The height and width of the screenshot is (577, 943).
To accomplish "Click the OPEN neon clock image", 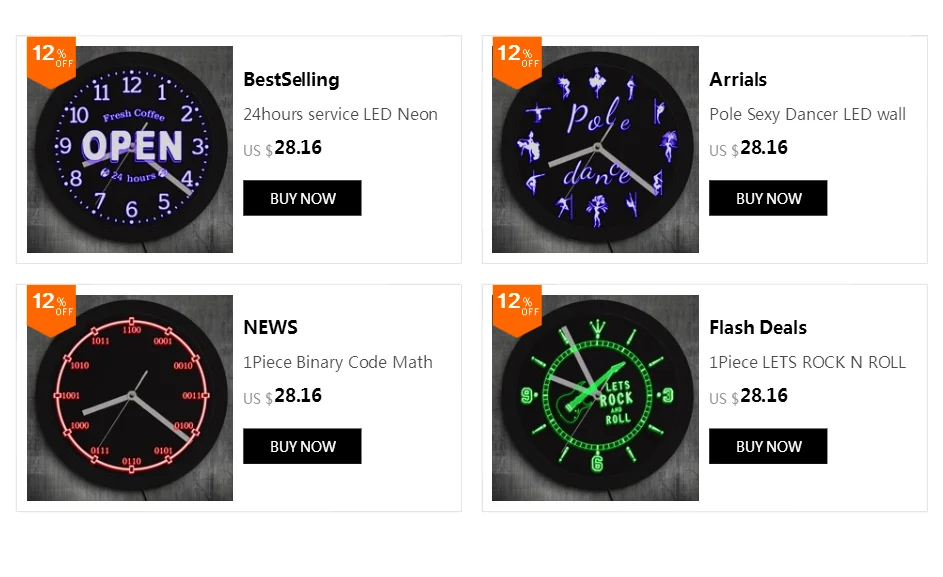I will click(130, 150).
